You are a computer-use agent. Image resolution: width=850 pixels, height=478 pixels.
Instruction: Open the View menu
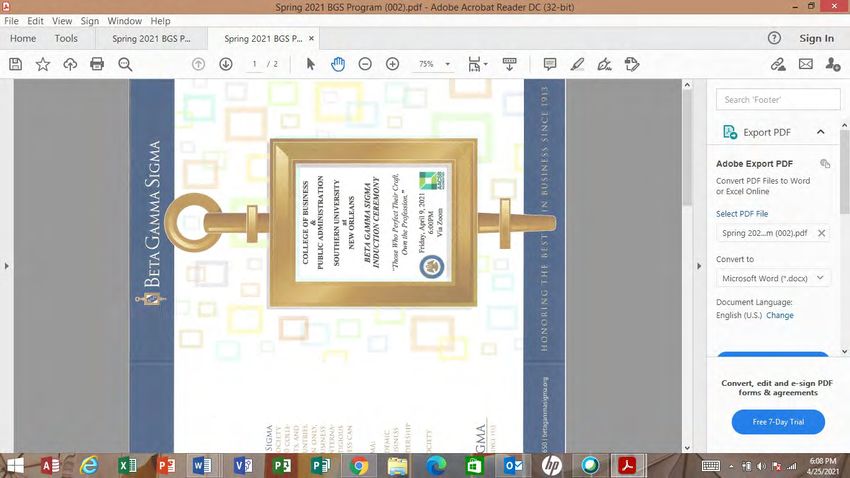tap(62, 21)
